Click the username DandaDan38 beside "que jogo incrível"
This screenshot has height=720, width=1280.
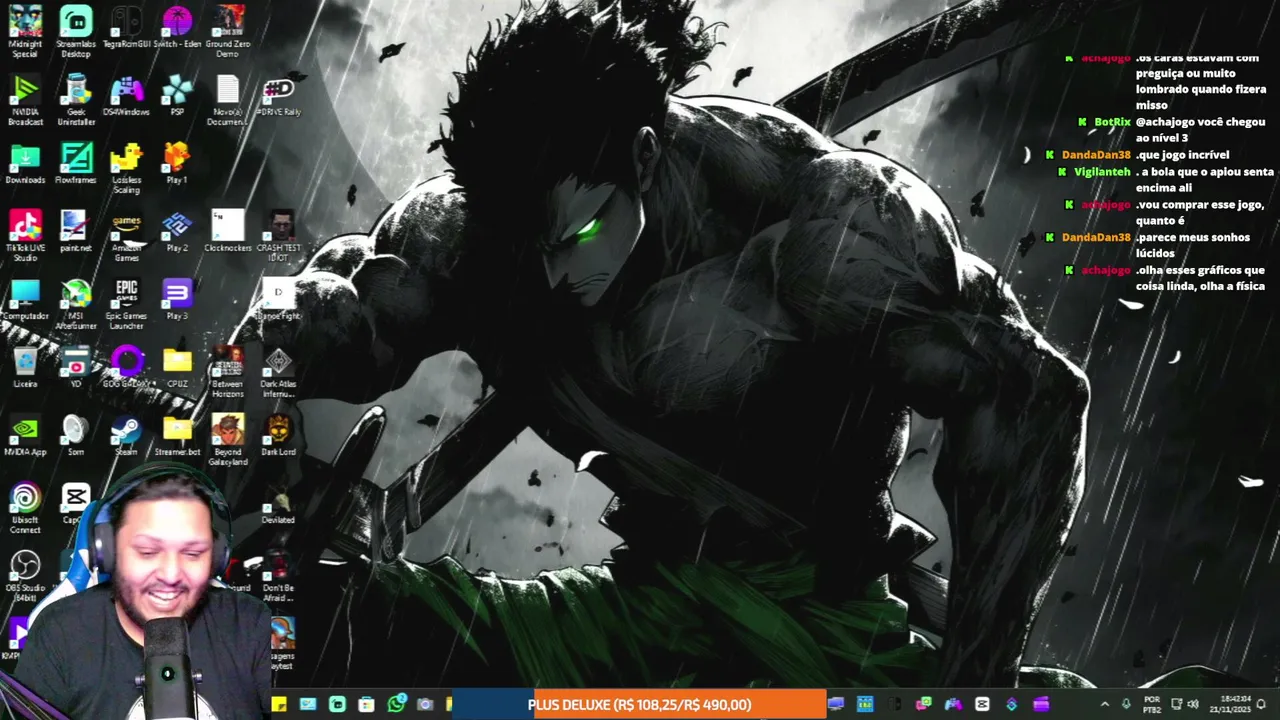(x=1096, y=155)
